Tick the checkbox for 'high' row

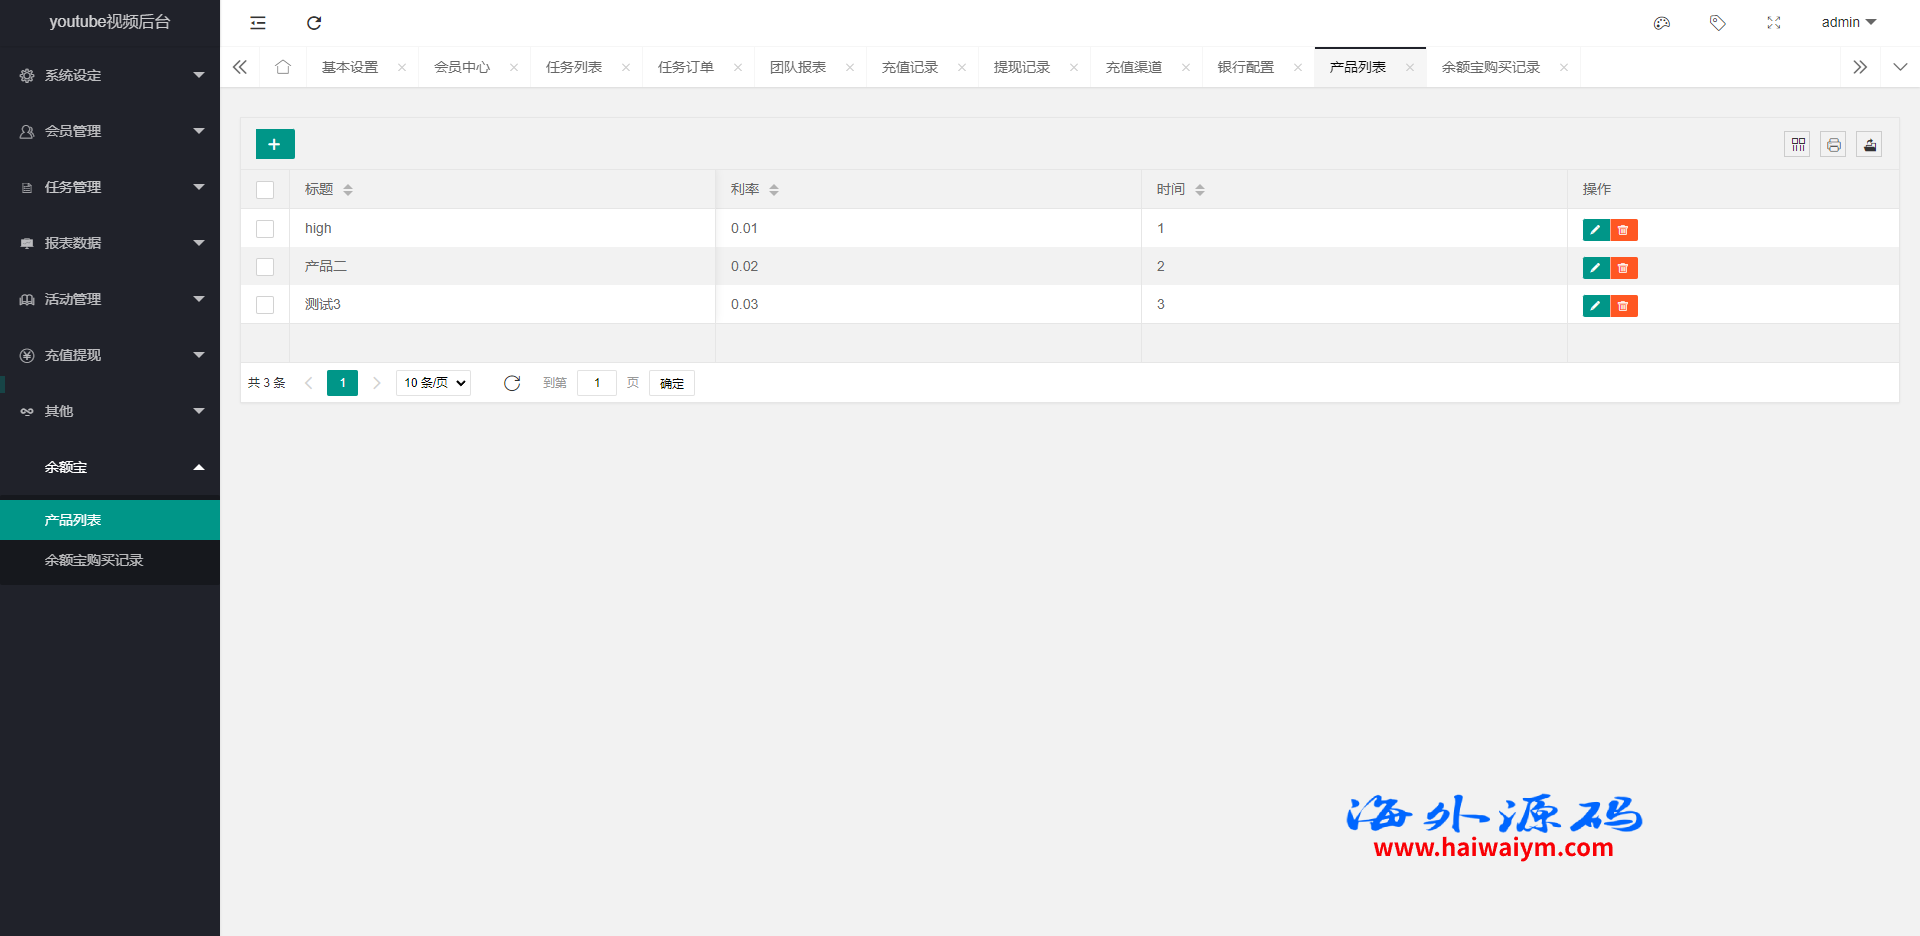pos(265,229)
